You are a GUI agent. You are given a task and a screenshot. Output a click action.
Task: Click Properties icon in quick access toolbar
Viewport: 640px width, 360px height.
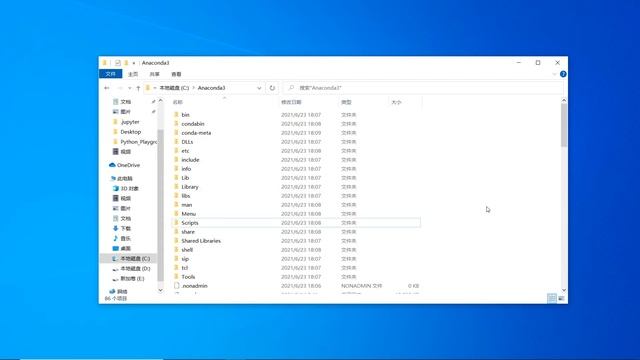coord(118,63)
